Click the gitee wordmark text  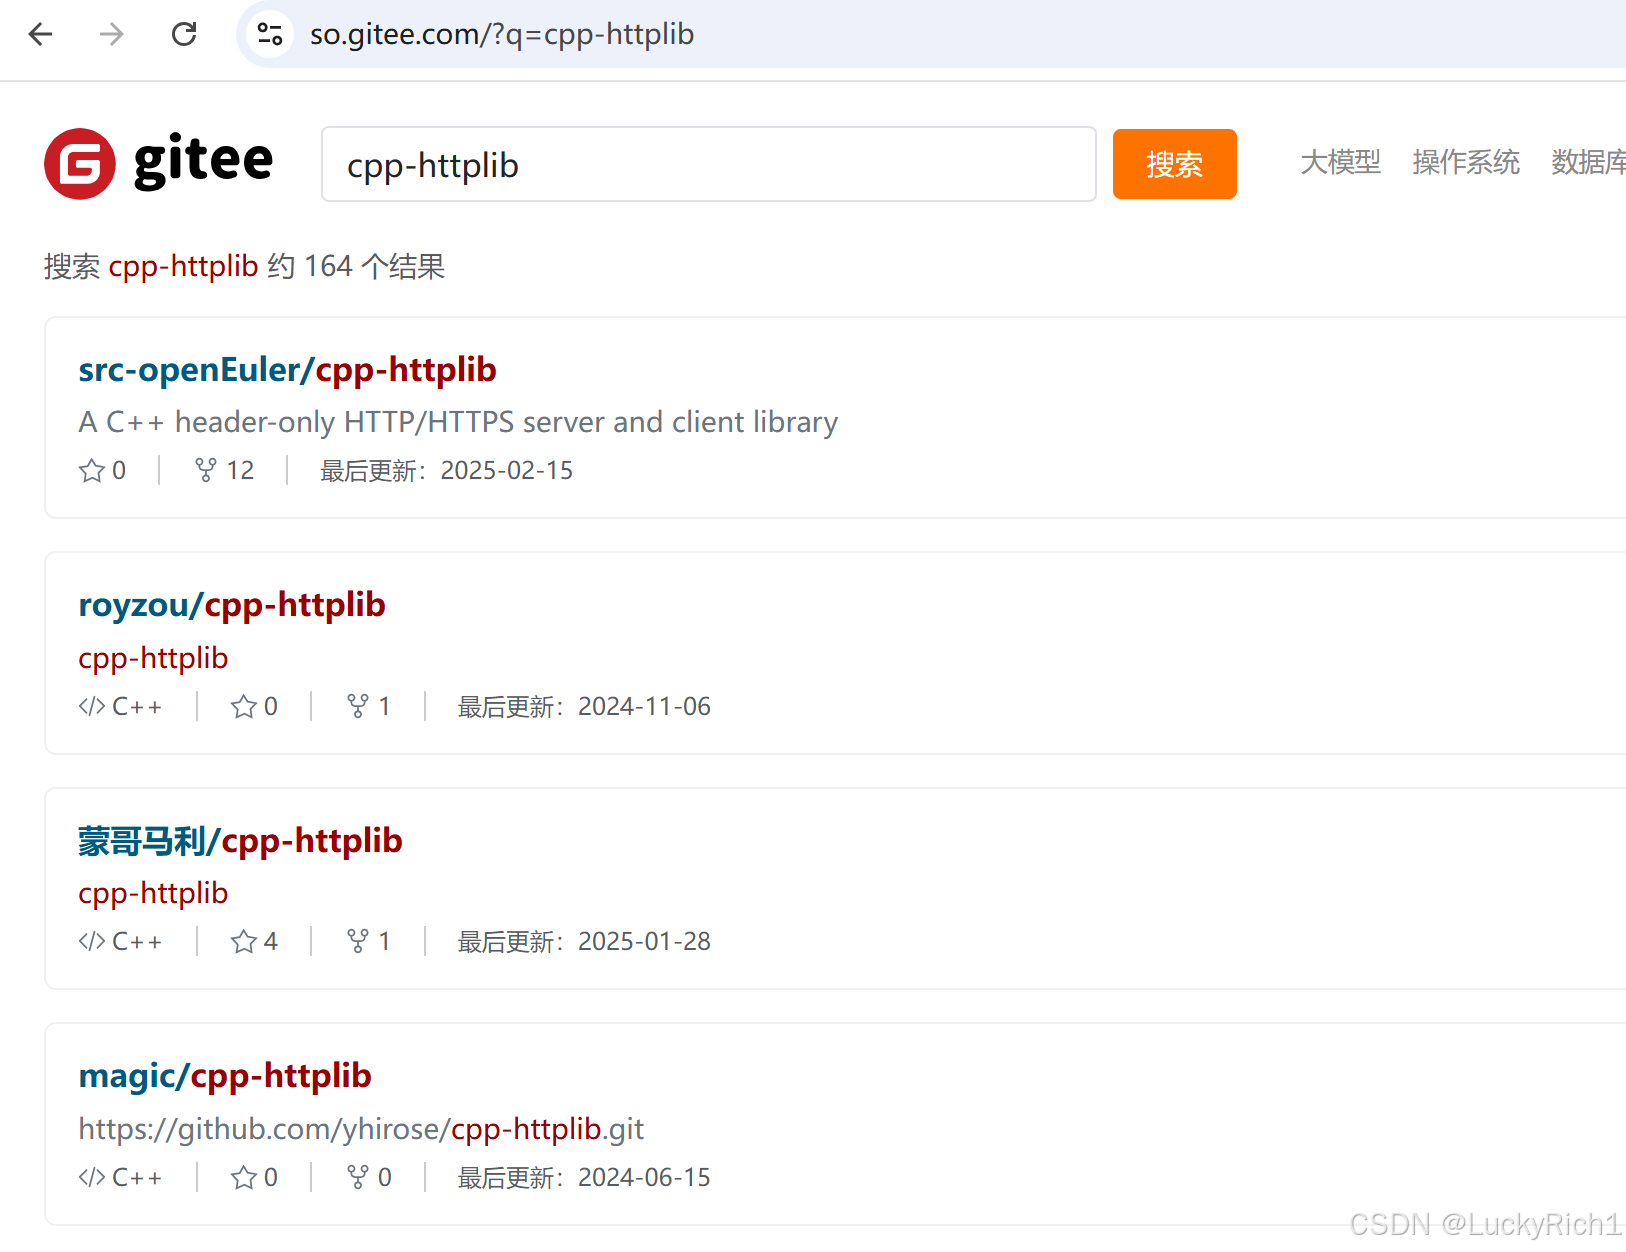pos(203,161)
